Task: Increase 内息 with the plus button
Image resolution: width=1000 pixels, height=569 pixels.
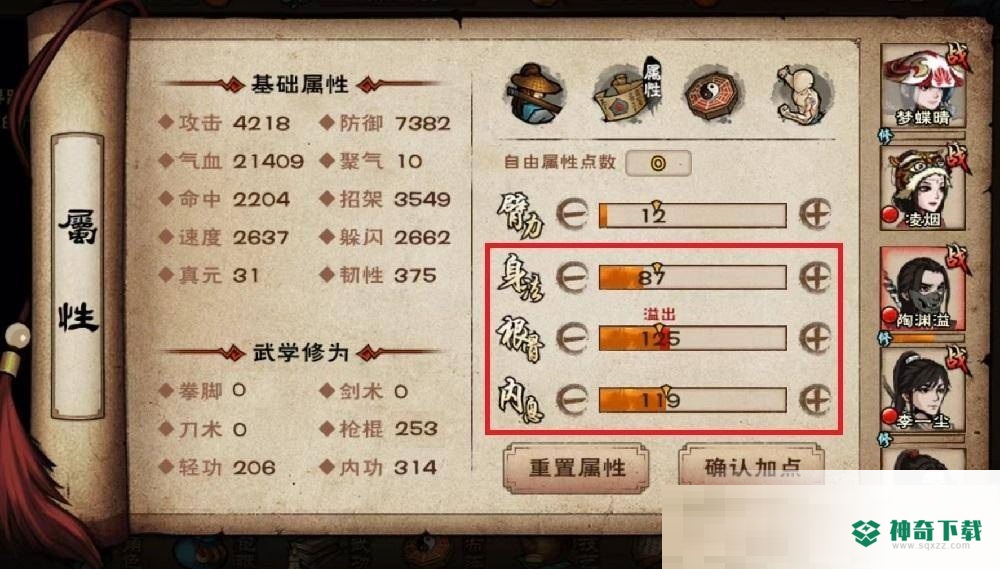Action: 815,400
